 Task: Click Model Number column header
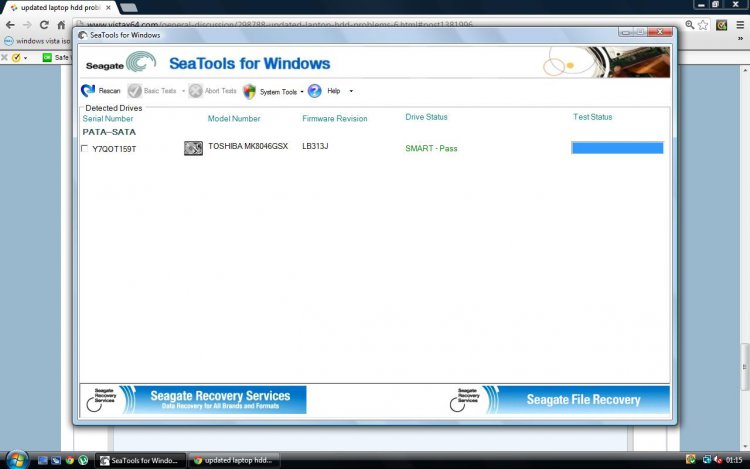234,119
